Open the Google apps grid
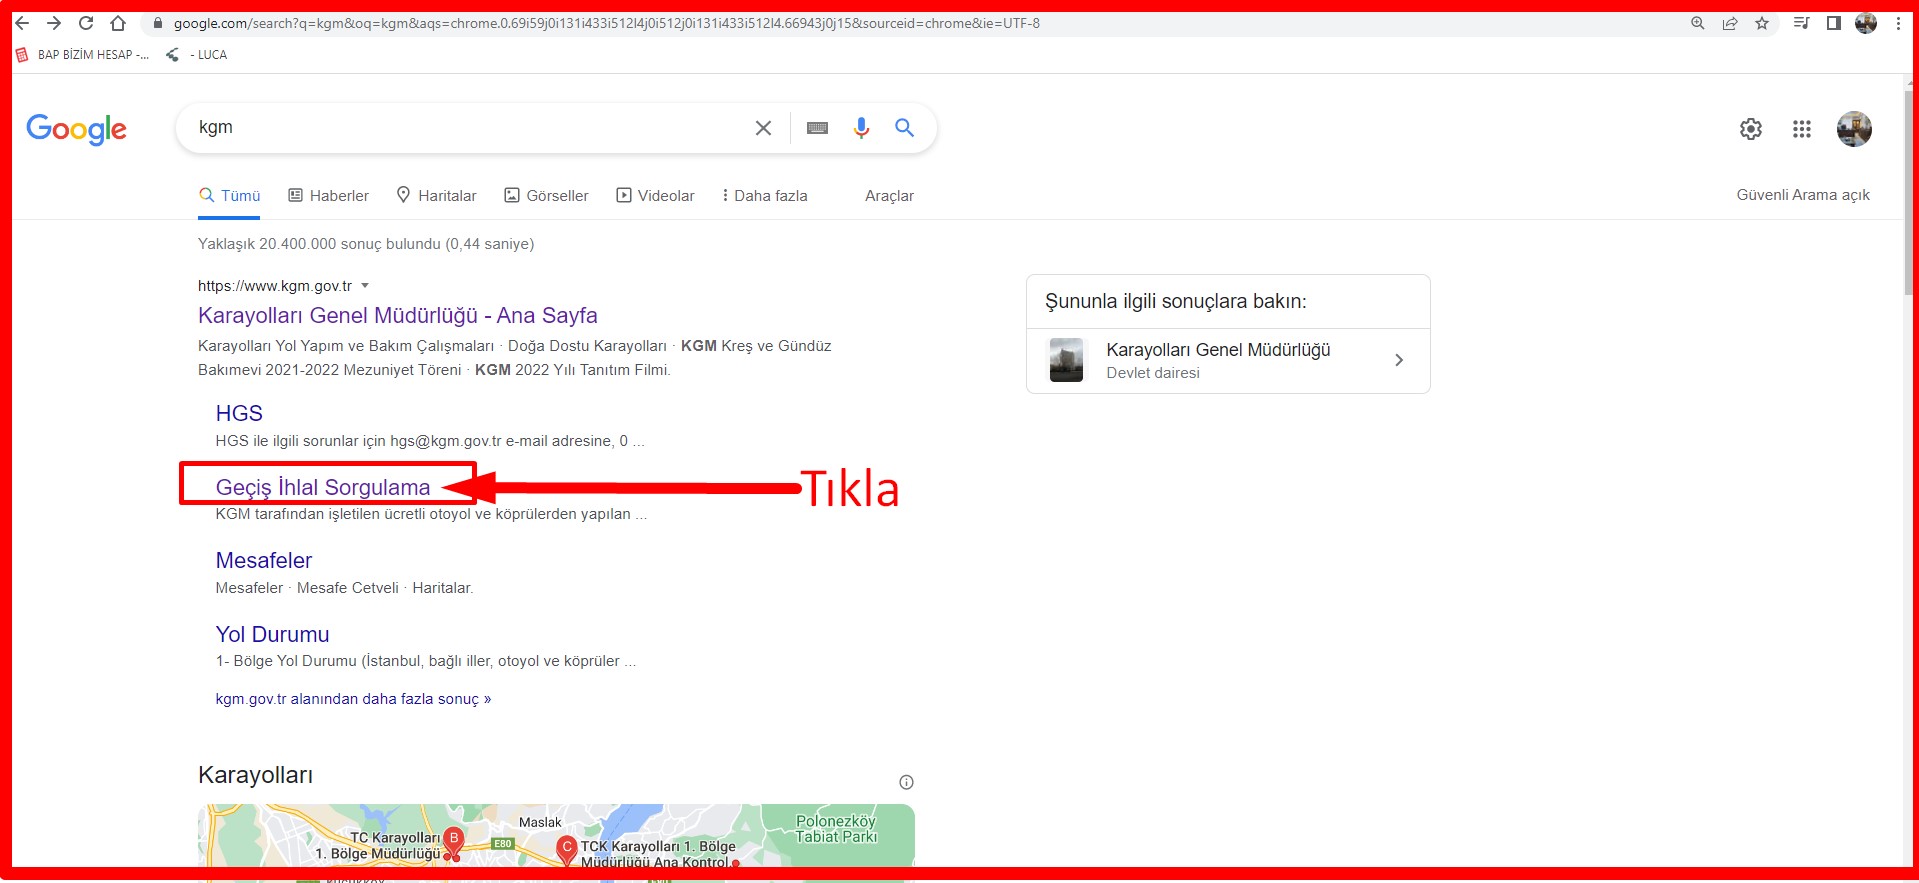Viewport: 1919px width, 883px height. [x=1801, y=129]
